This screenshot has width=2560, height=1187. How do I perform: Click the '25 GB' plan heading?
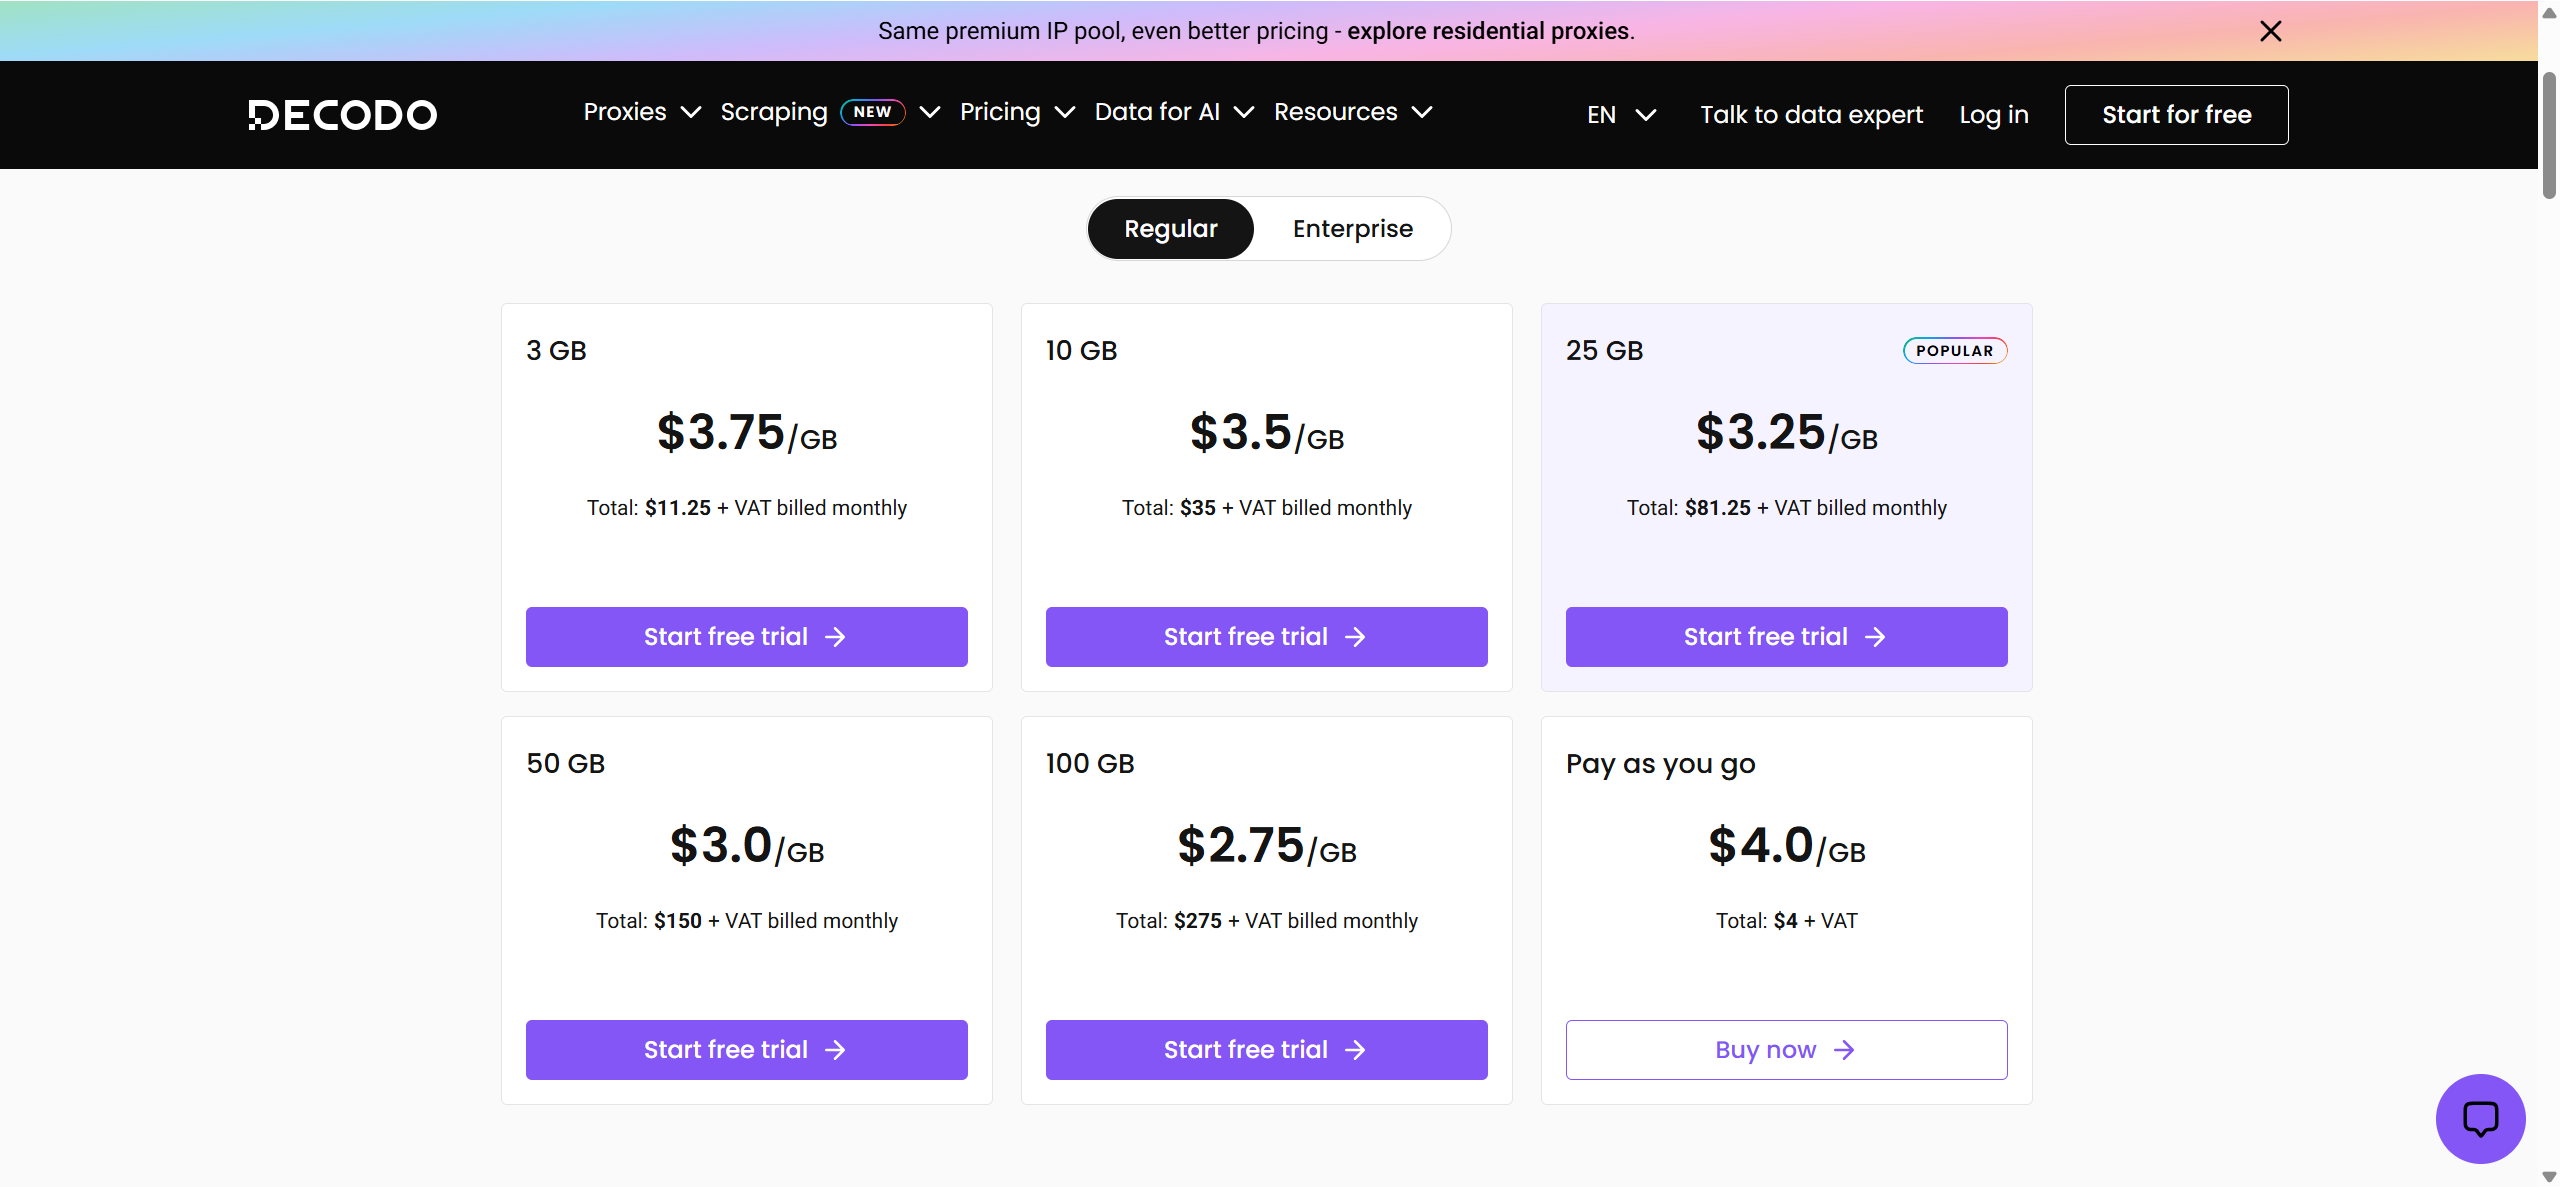point(1604,351)
